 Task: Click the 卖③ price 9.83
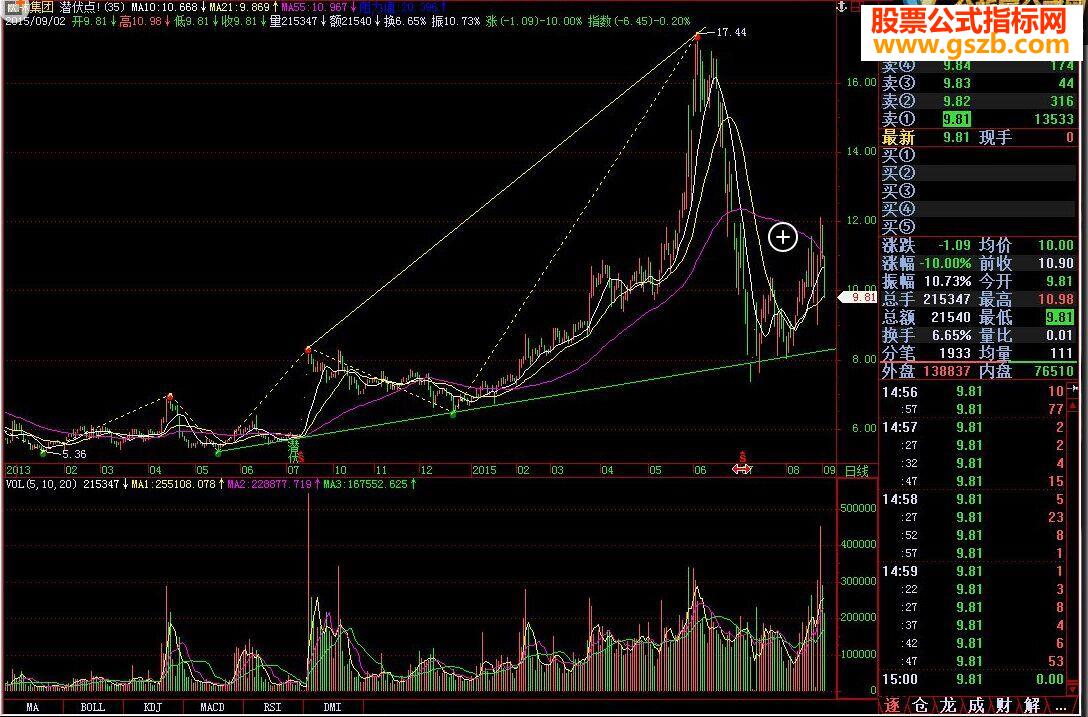click(x=956, y=83)
